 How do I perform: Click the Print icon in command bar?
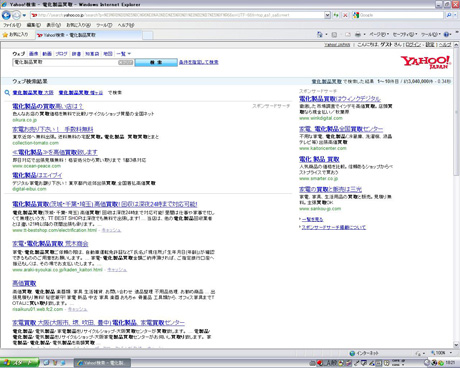358,34
